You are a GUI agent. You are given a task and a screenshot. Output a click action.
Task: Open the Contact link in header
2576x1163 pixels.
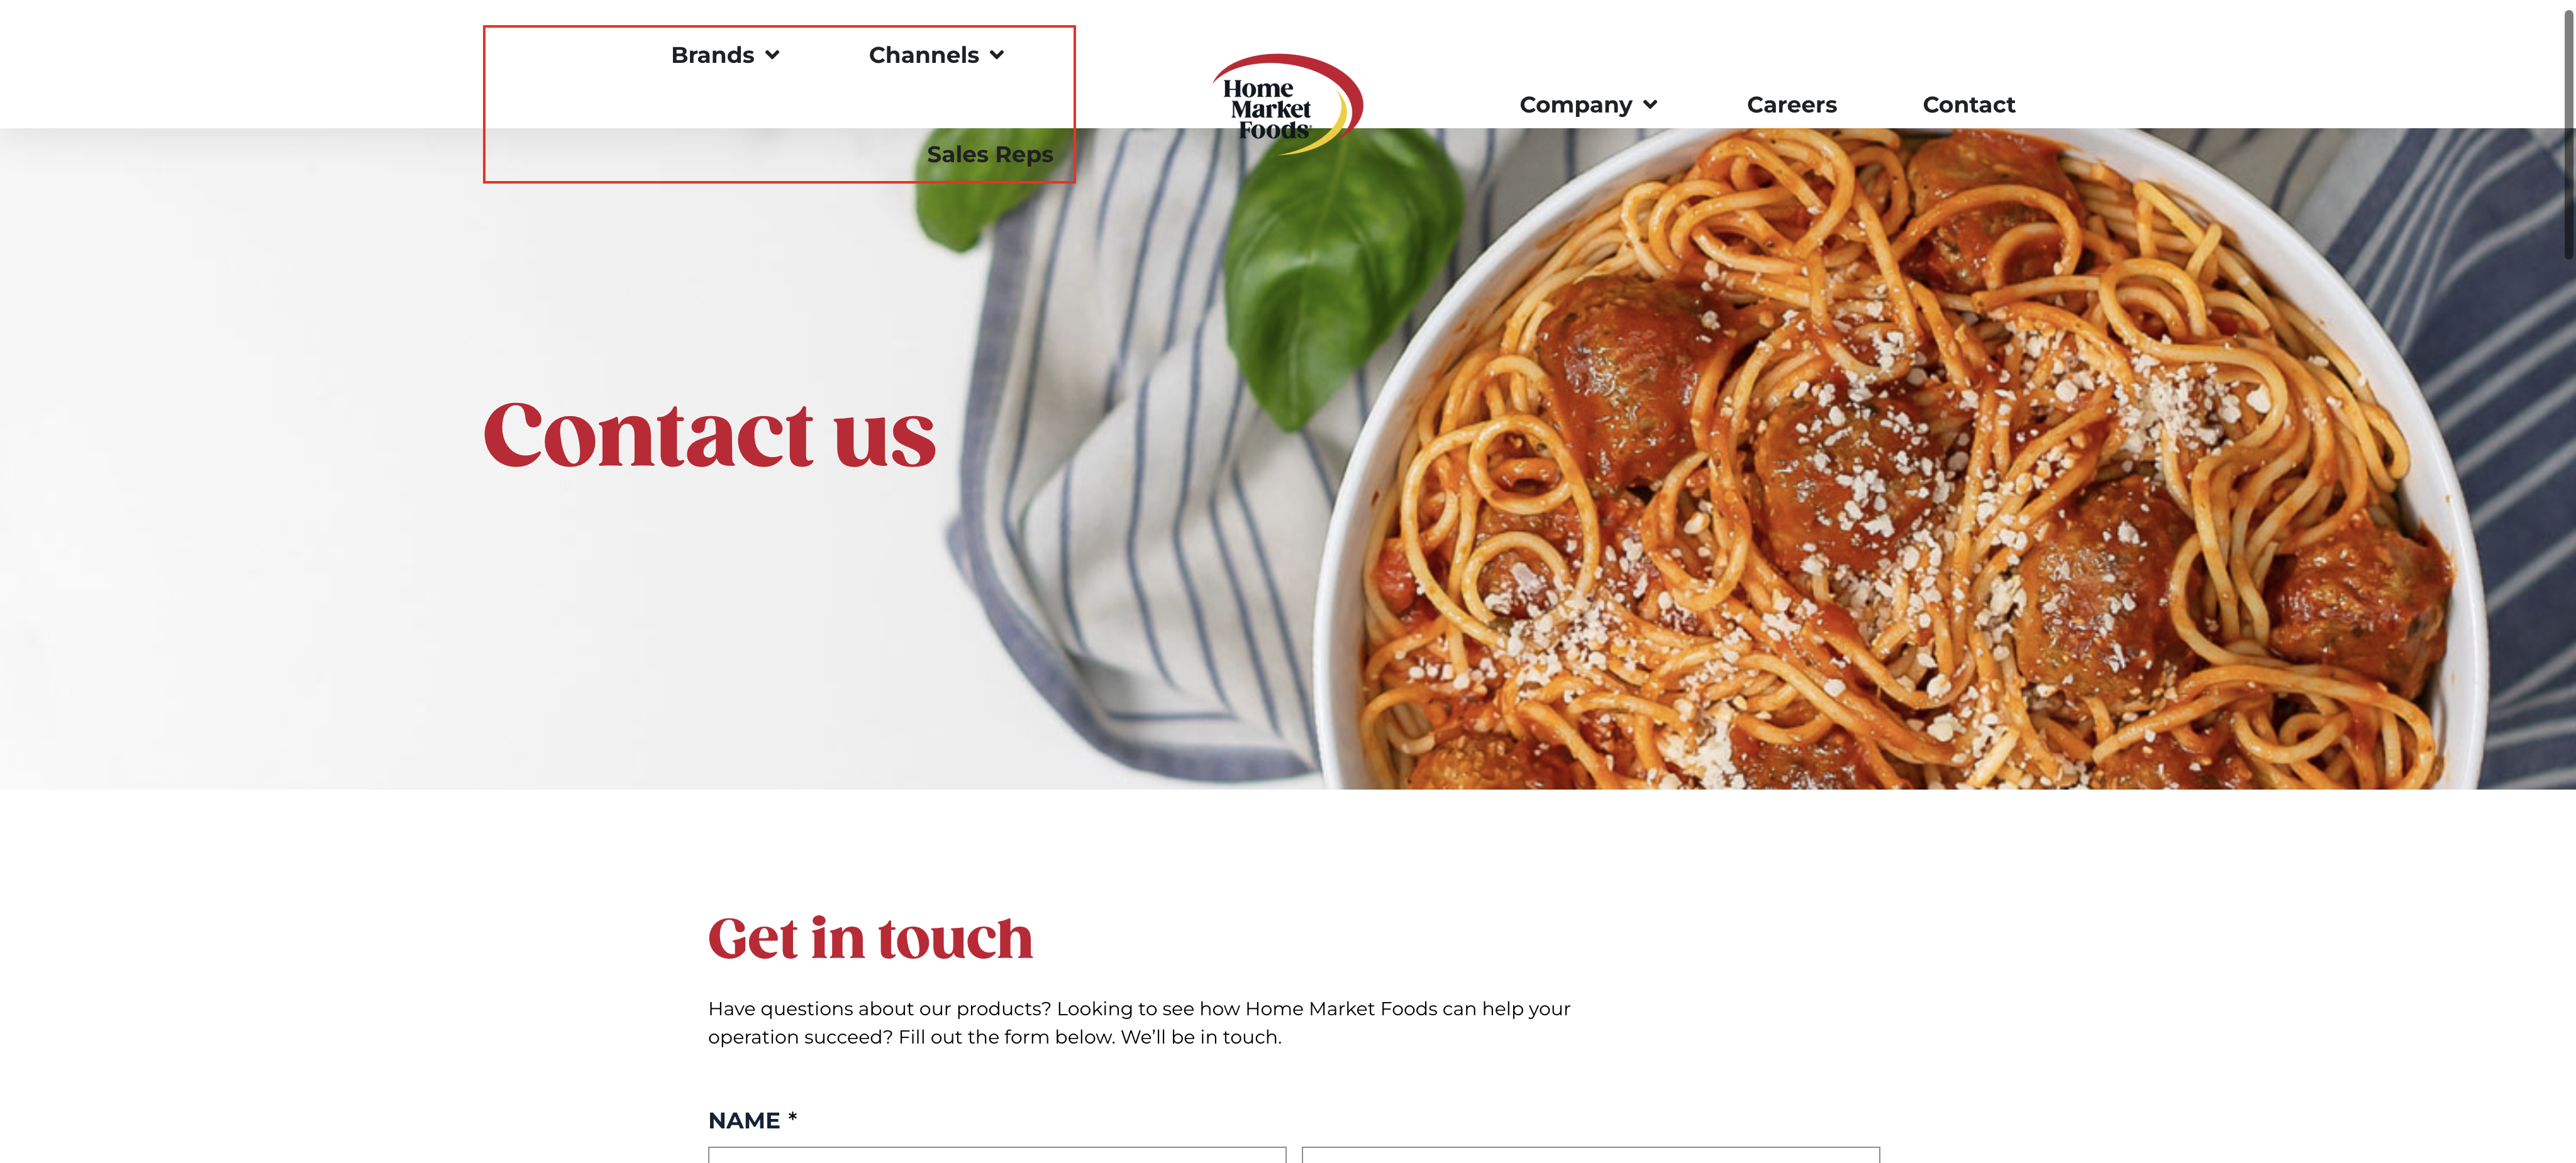click(1968, 105)
